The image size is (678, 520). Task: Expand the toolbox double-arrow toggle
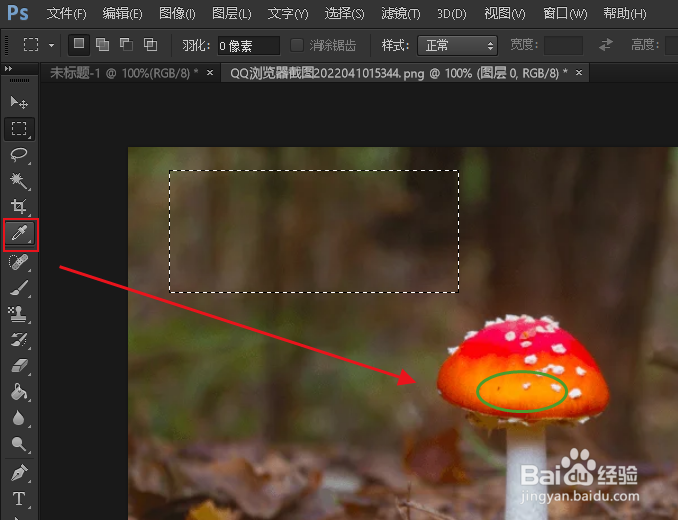pyautogui.click(x=8, y=68)
